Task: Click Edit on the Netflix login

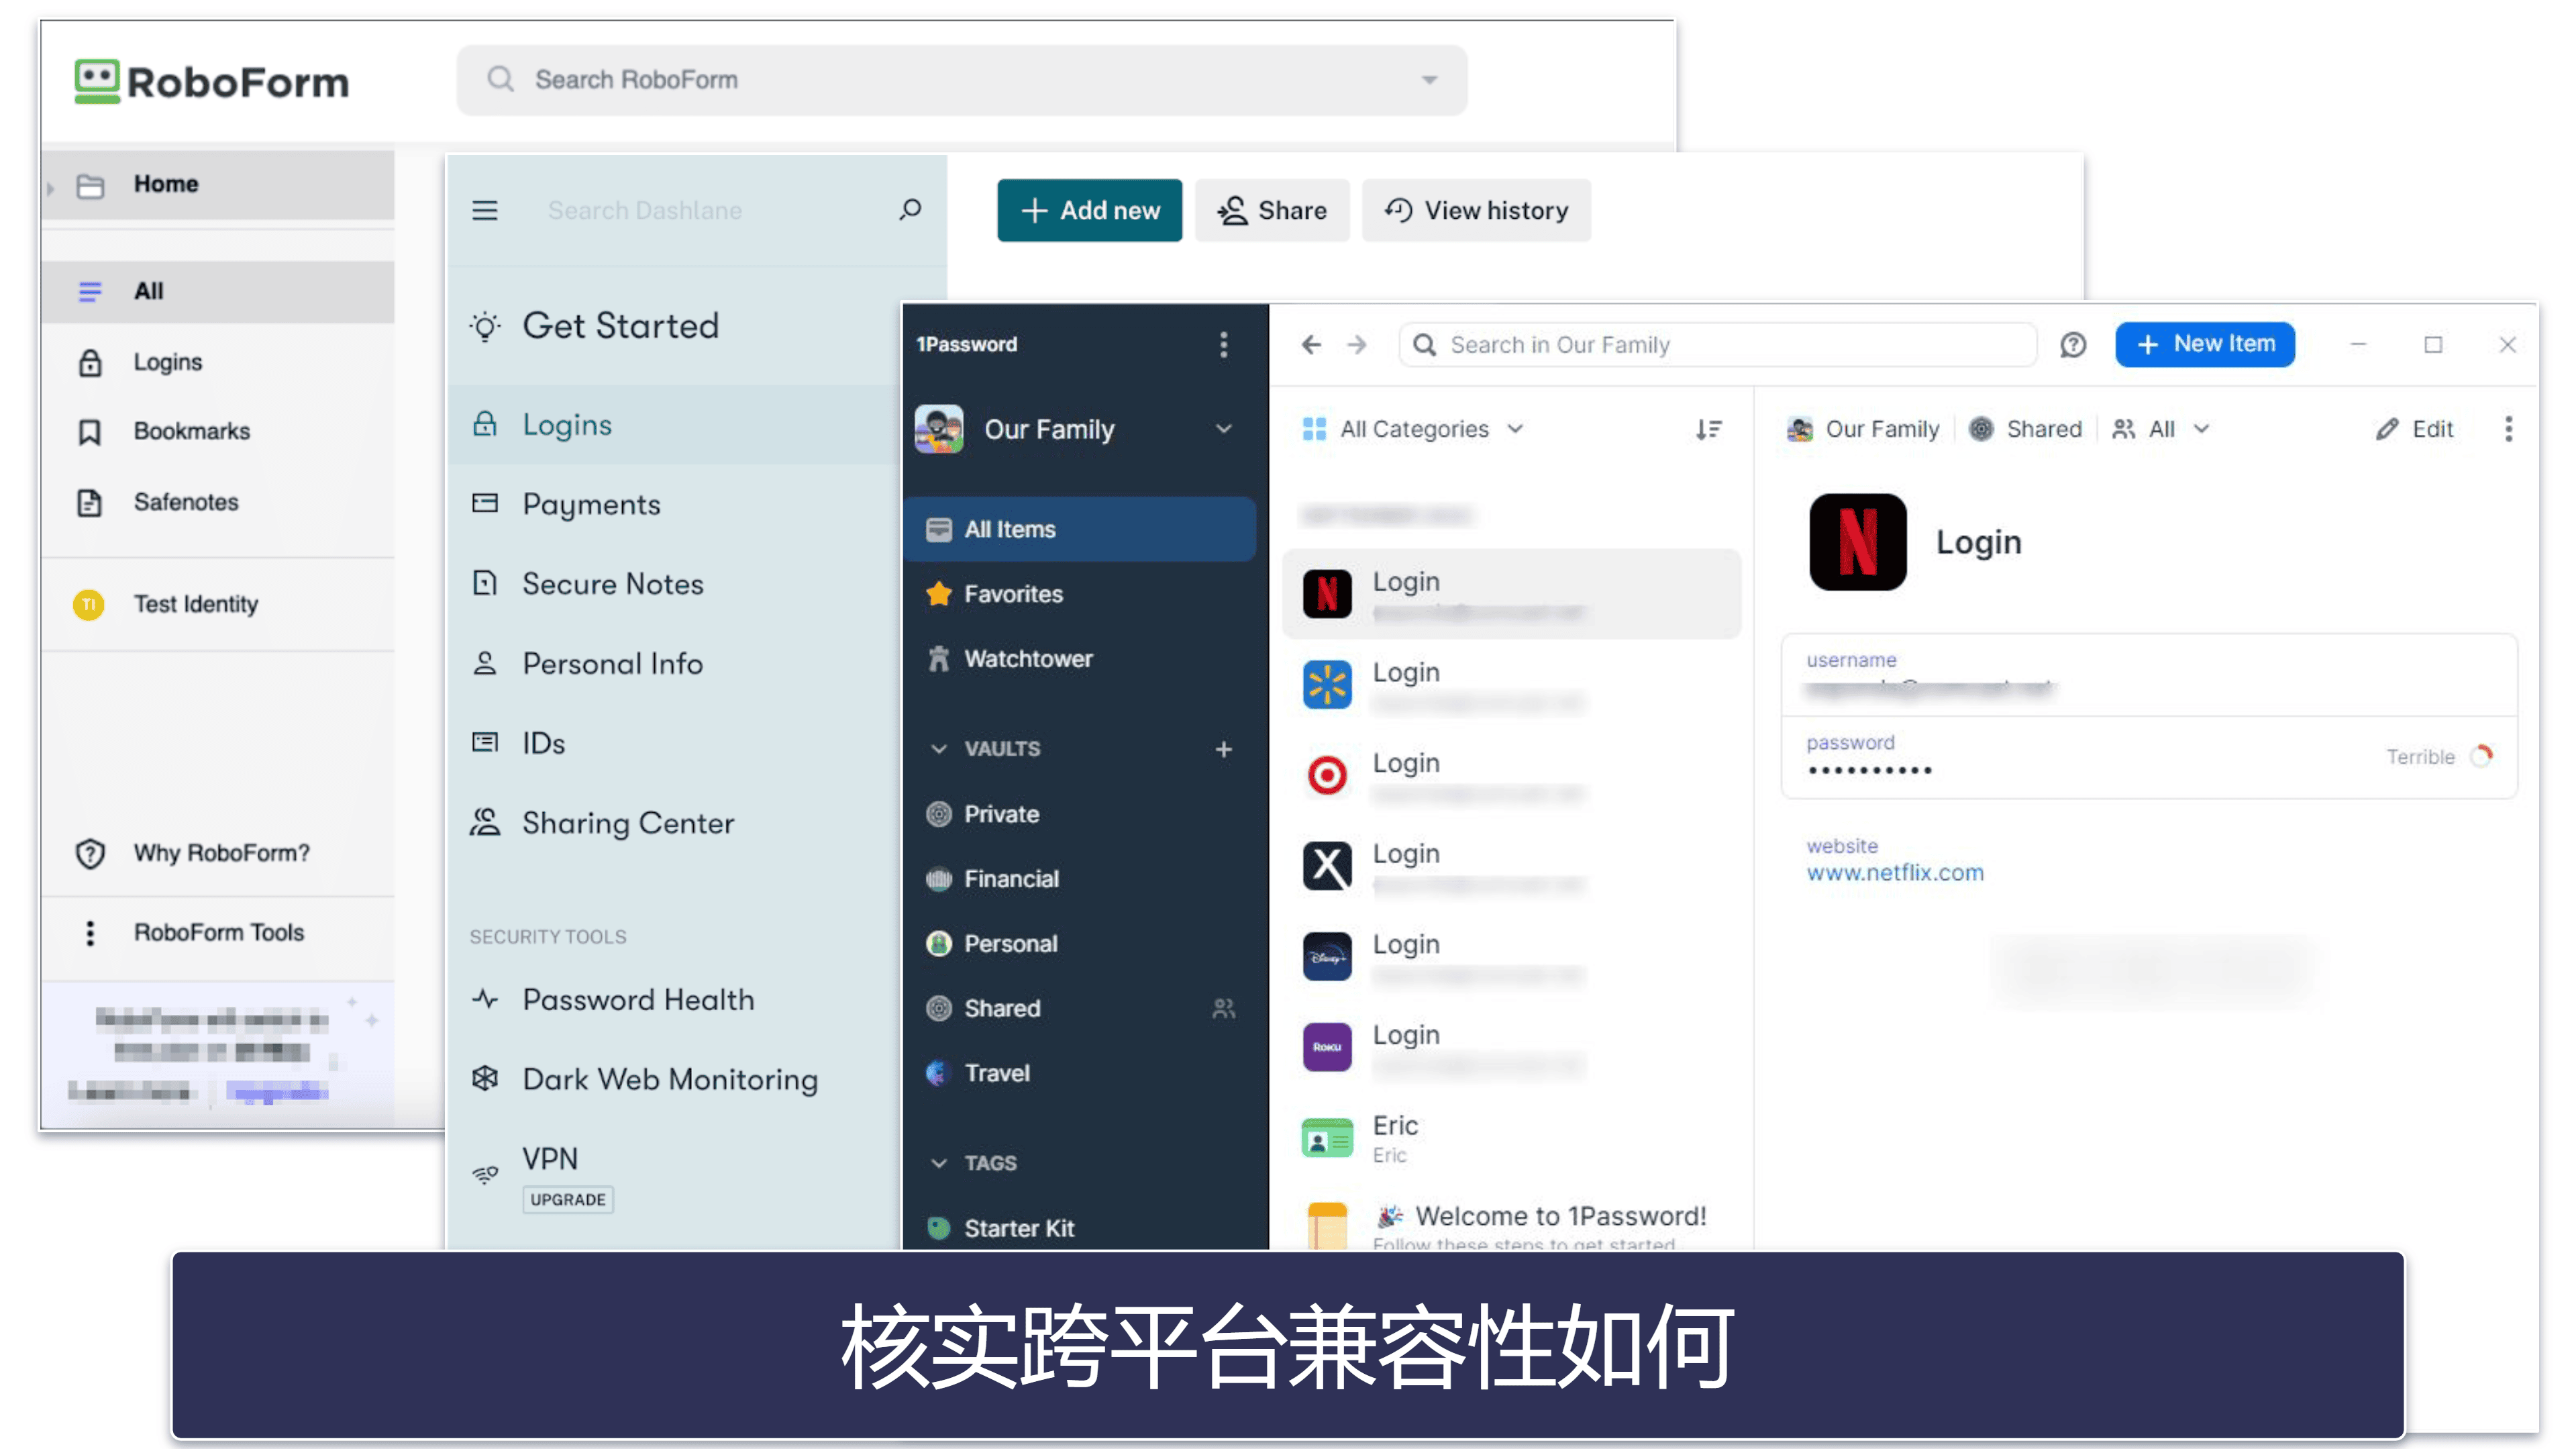Action: coord(2414,429)
